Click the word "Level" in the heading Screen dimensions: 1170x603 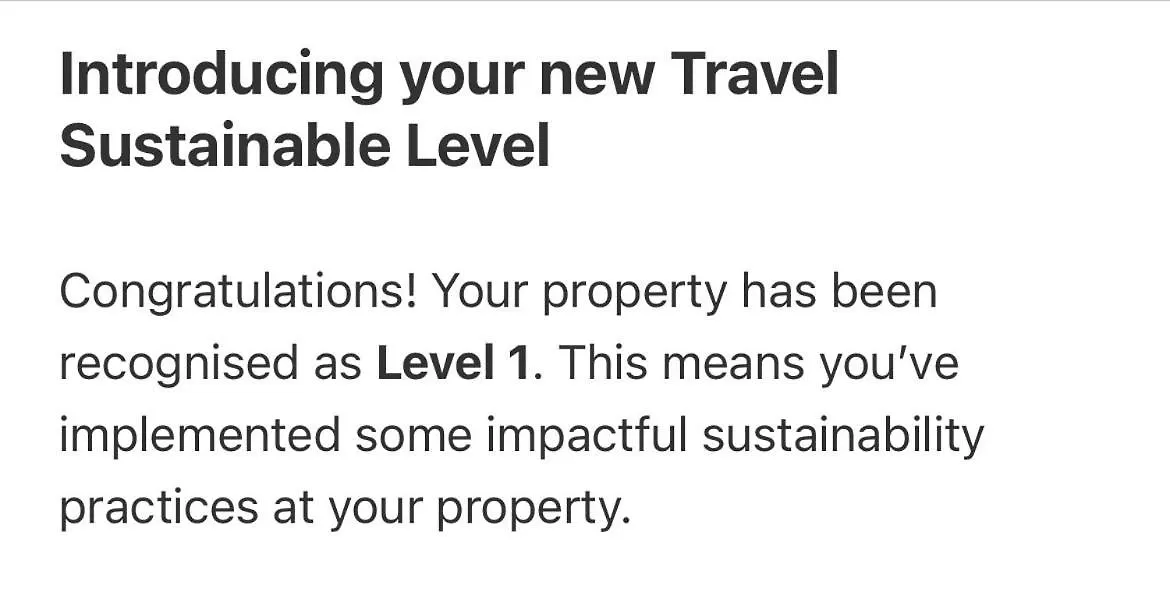point(478,145)
